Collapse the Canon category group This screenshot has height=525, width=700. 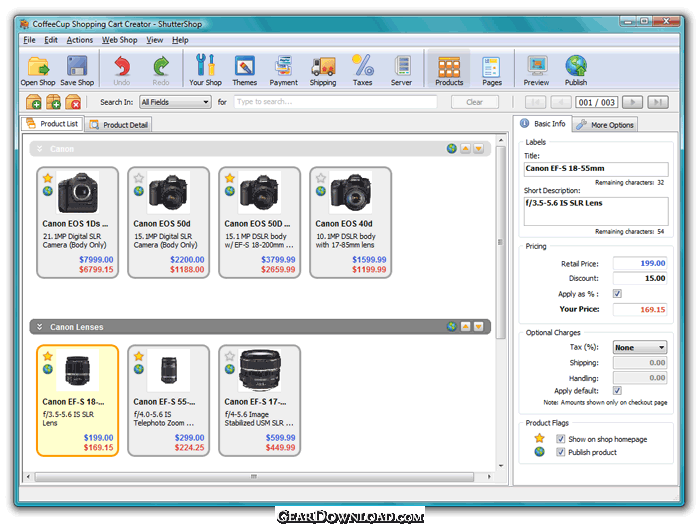click(39, 149)
